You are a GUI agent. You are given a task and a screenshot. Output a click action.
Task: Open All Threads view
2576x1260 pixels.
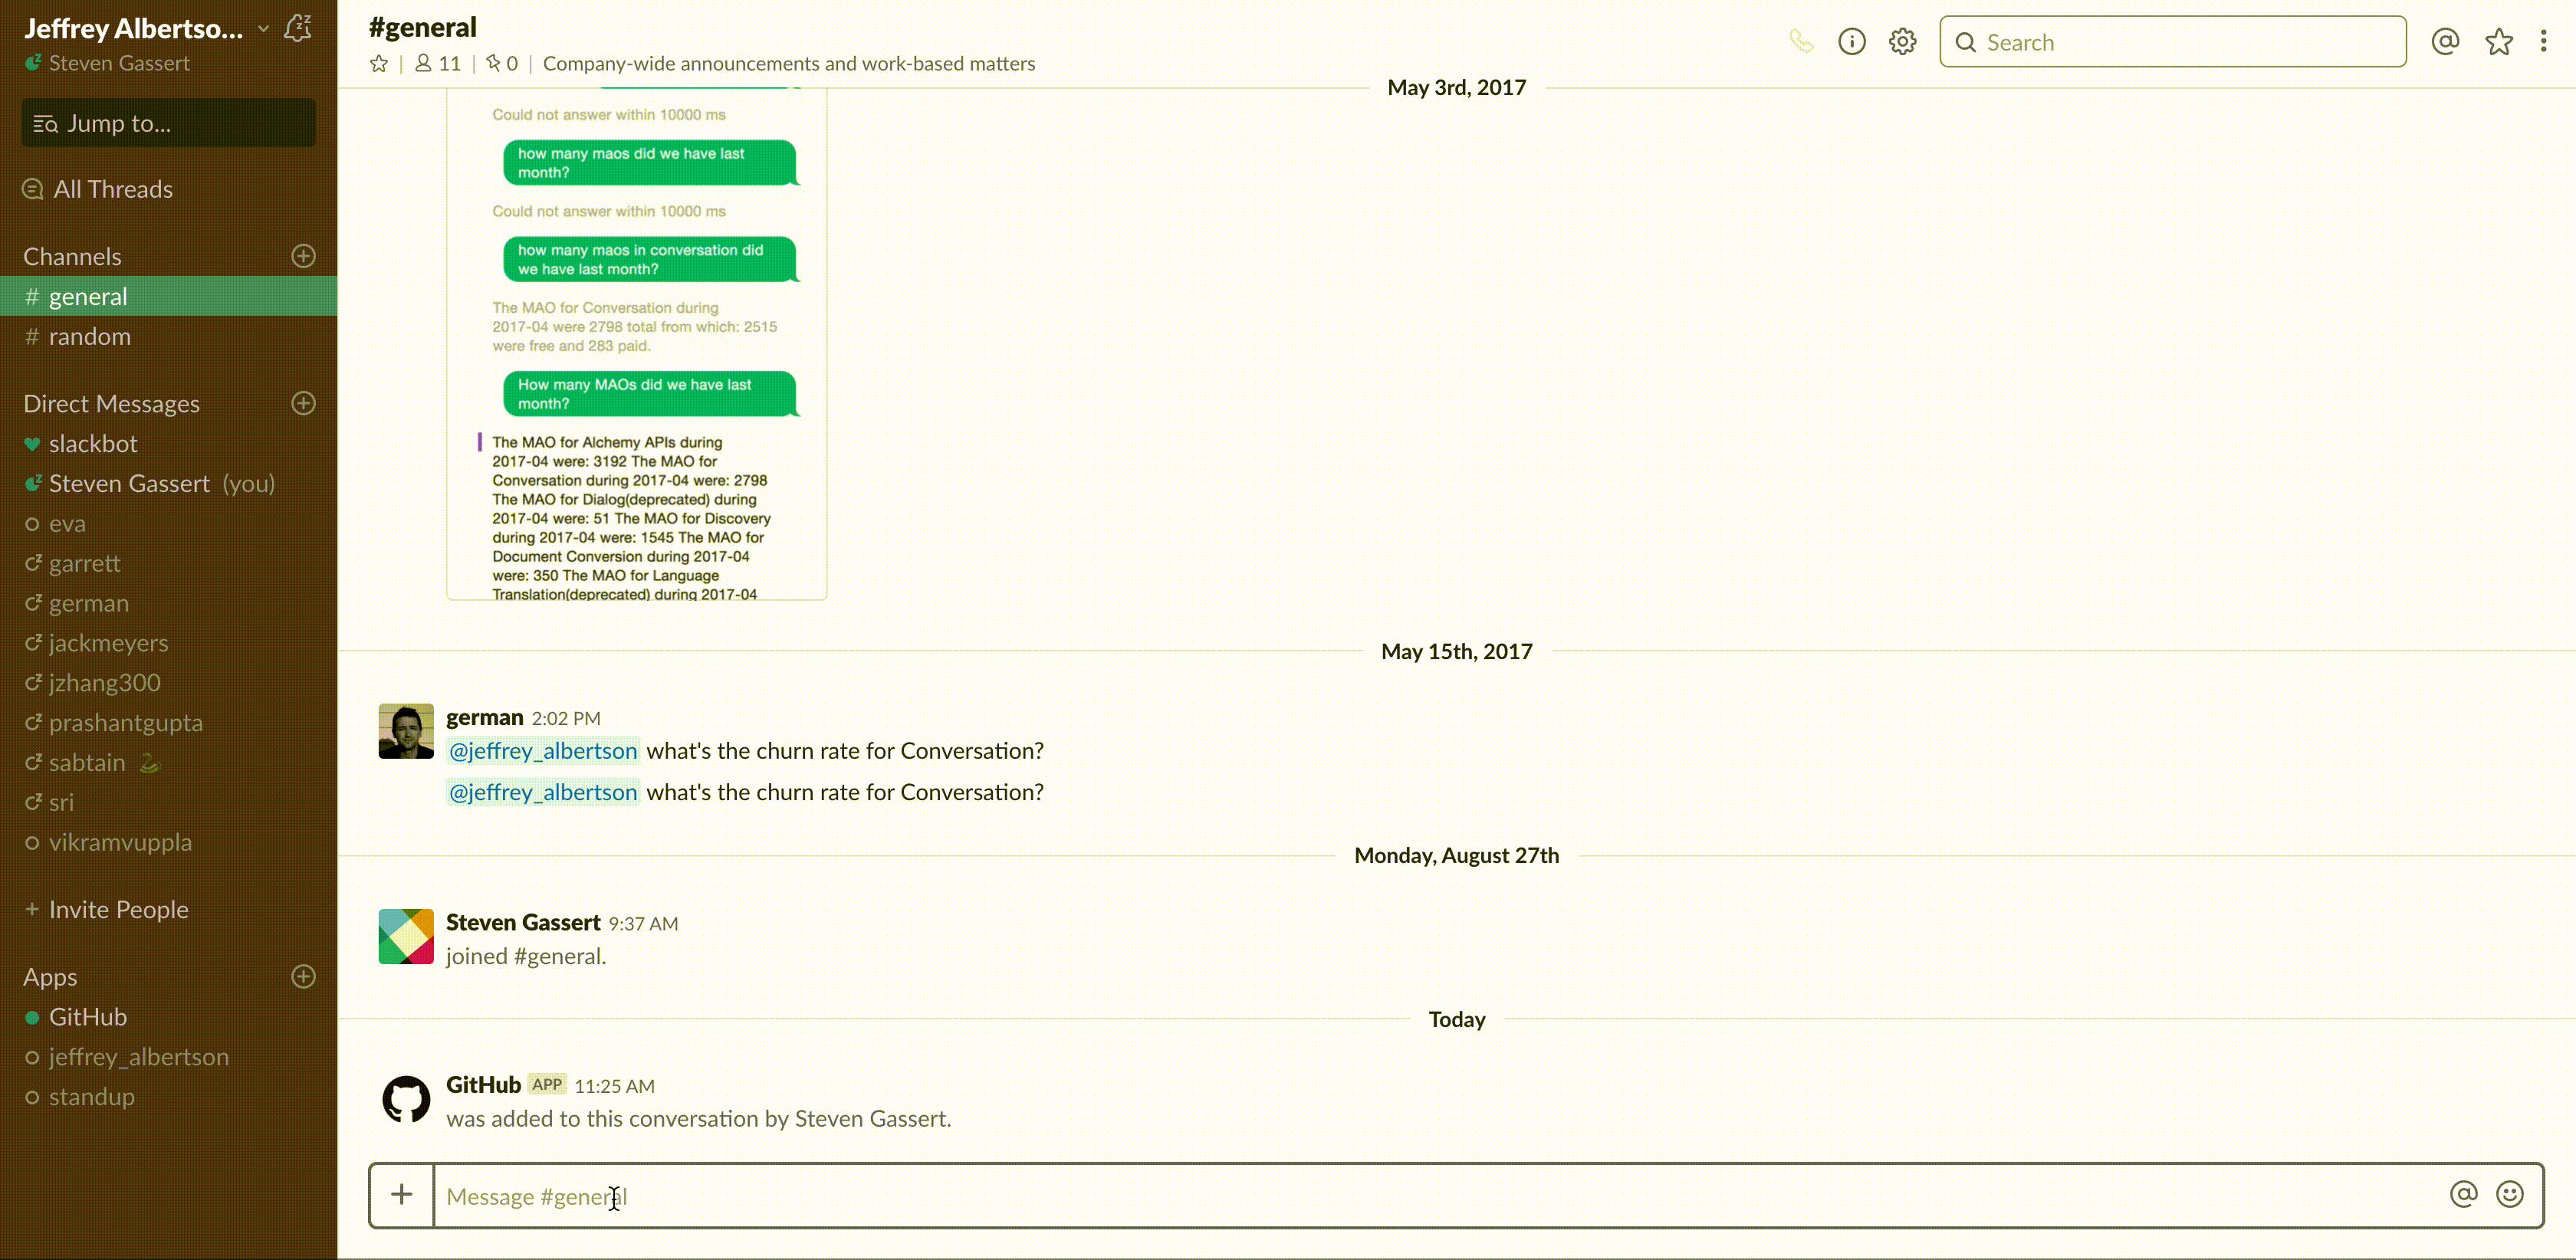[112, 189]
